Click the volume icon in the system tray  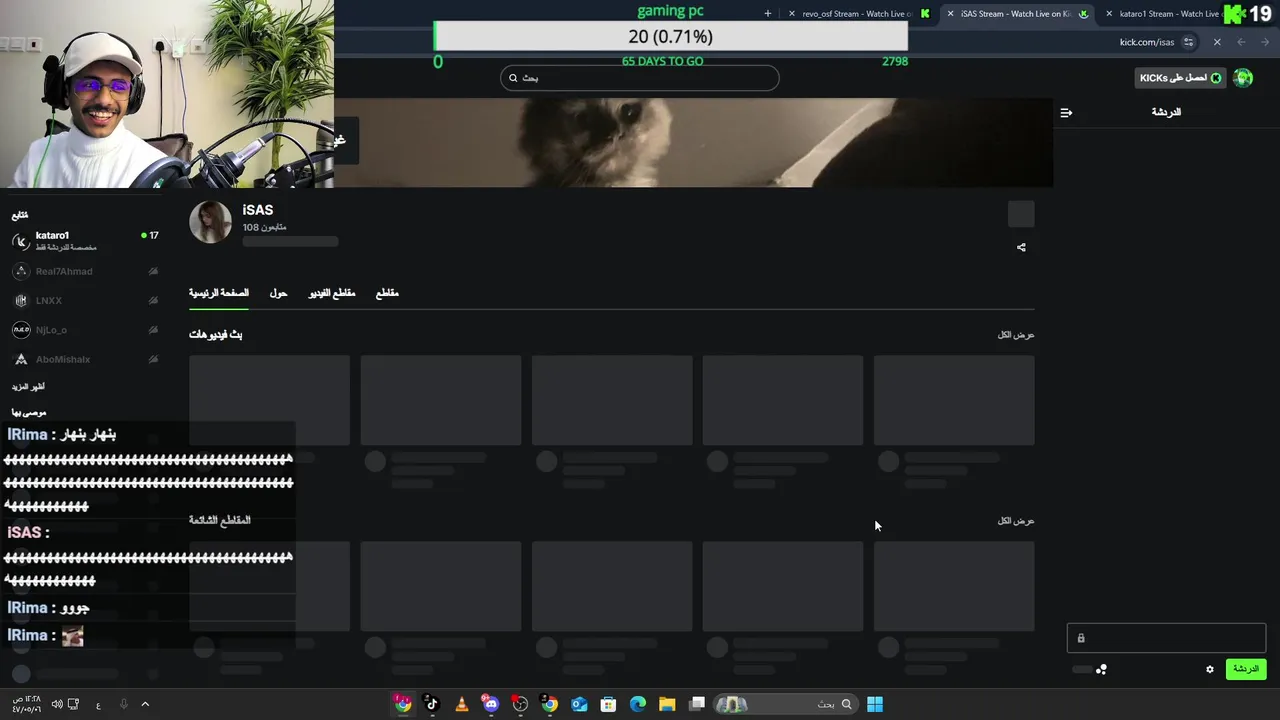click(x=57, y=704)
